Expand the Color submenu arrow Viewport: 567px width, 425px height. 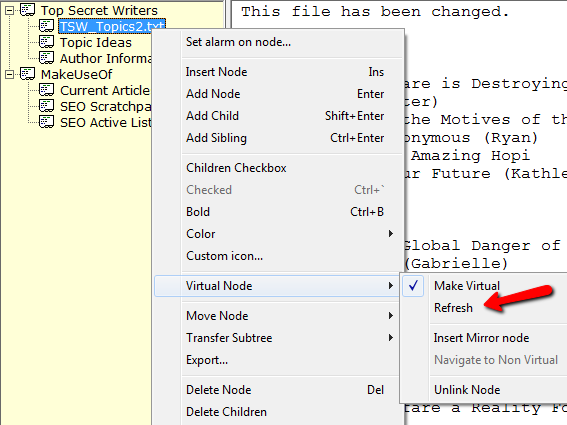[x=391, y=234]
